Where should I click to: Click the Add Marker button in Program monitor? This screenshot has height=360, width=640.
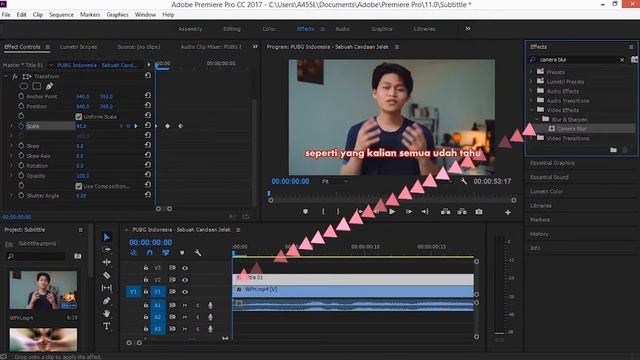coord(305,211)
